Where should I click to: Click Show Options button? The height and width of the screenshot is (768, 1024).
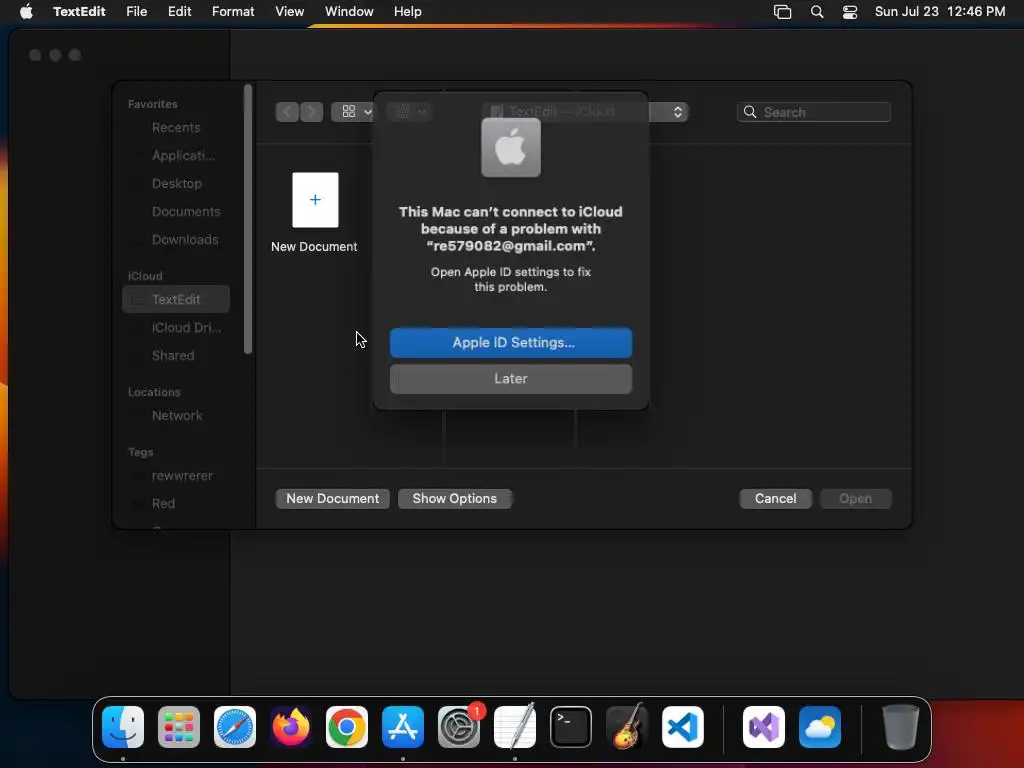(455, 498)
